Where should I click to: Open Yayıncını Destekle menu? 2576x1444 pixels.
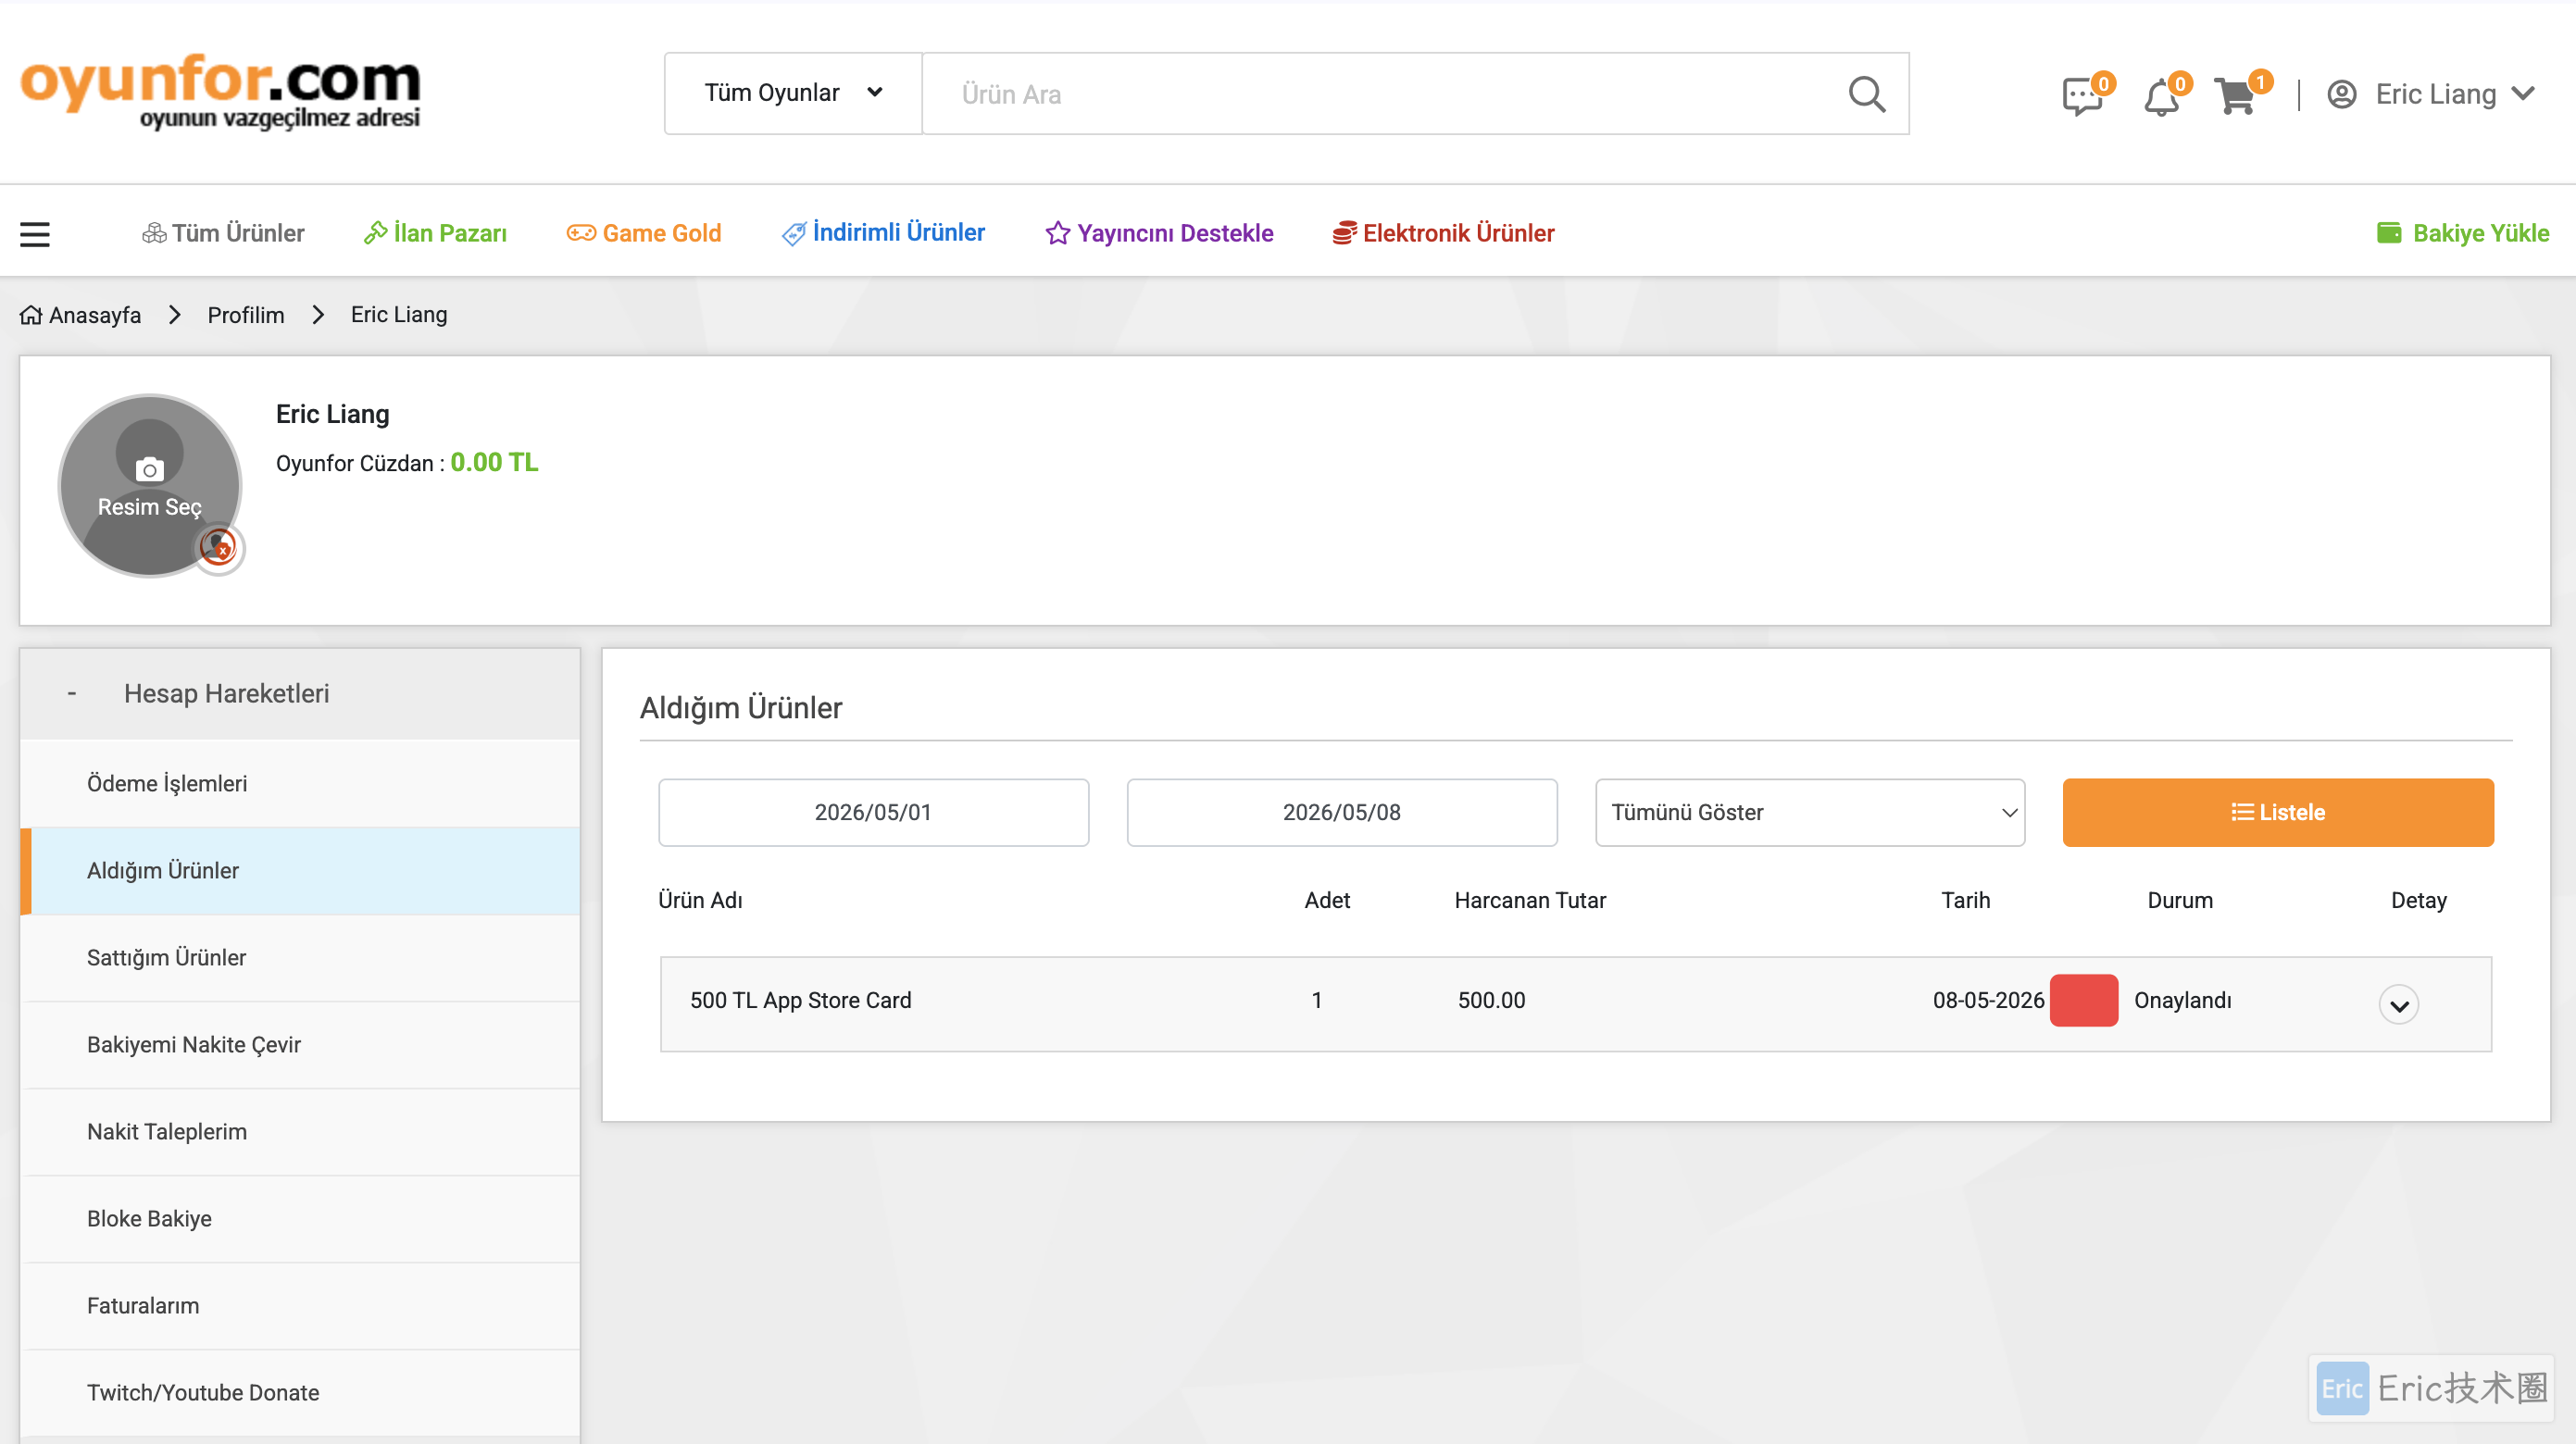coord(1159,233)
